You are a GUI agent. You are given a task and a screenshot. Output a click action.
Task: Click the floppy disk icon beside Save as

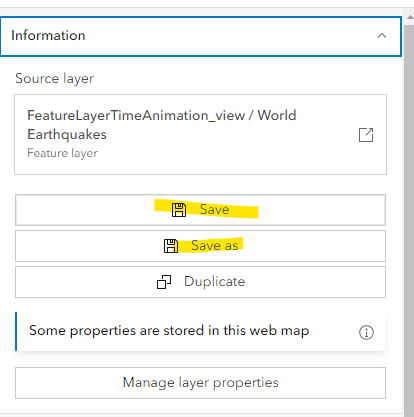[x=171, y=246]
